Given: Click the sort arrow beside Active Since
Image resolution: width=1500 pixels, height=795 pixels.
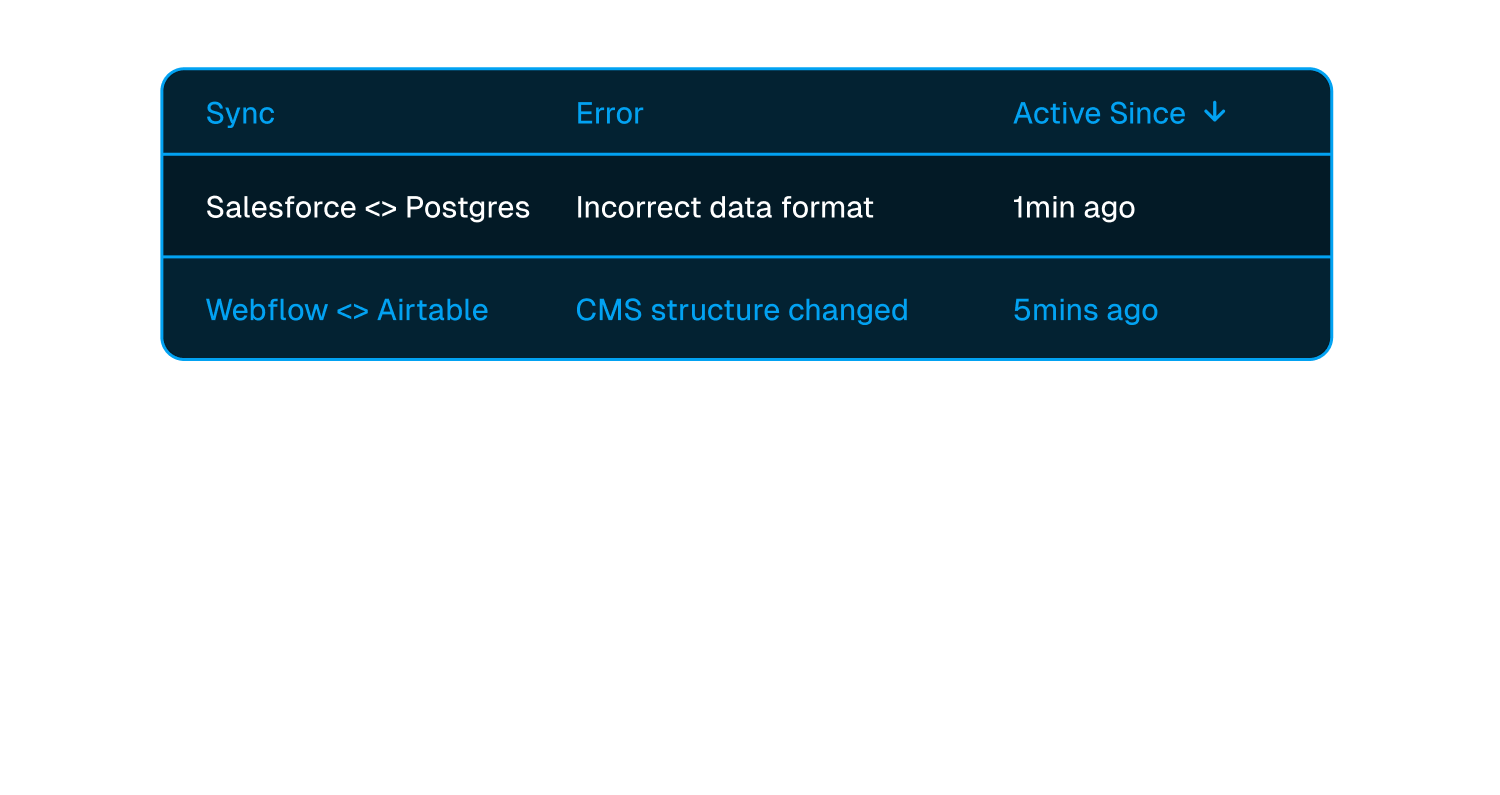Looking at the screenshot, I should [1214, 113].
